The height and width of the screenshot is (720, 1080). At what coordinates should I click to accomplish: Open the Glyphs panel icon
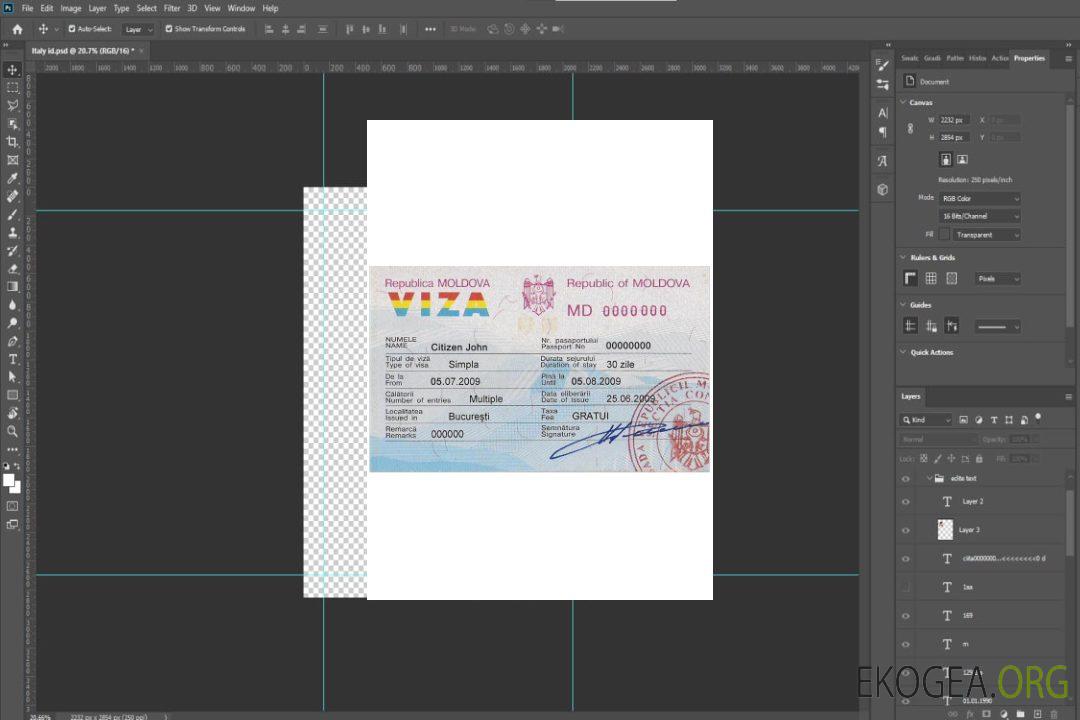click(883, 161)
